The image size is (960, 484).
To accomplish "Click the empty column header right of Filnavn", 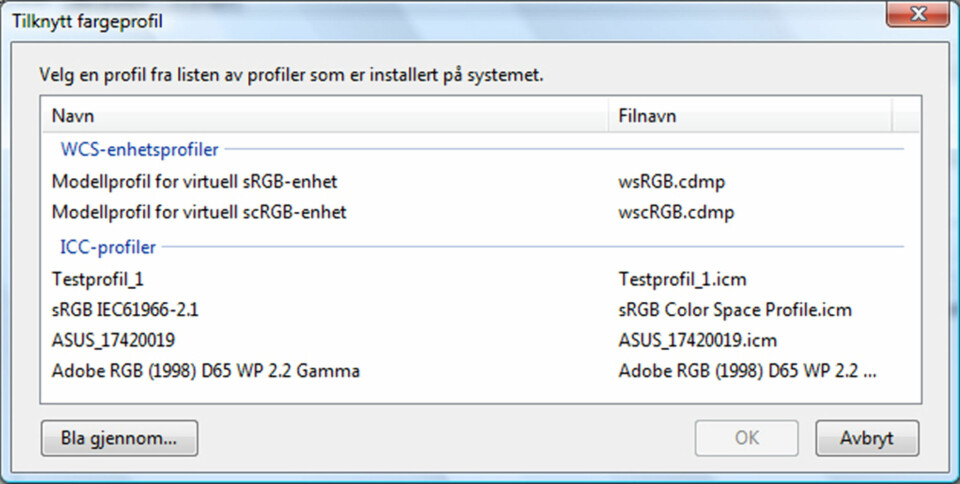I will point(905,116).
